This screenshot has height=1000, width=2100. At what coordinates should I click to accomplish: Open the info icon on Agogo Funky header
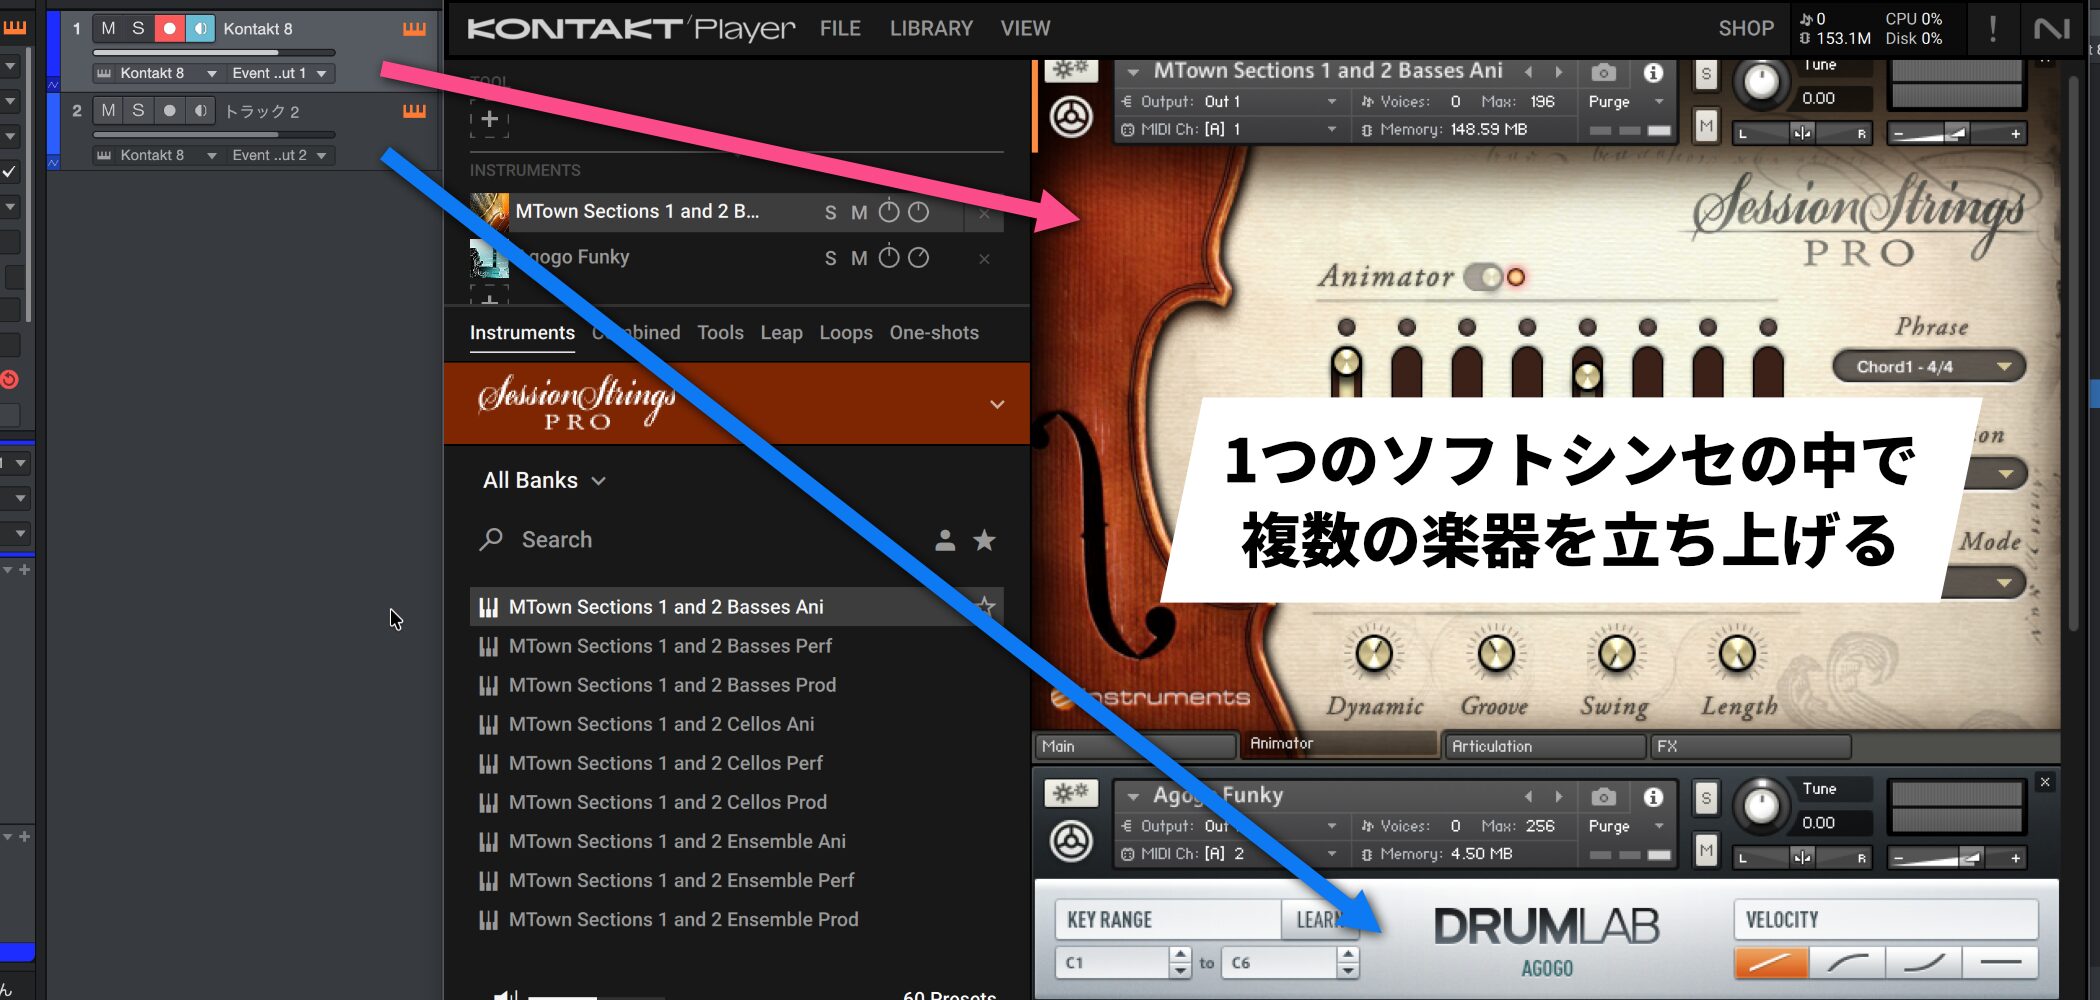pos(1653,796)
